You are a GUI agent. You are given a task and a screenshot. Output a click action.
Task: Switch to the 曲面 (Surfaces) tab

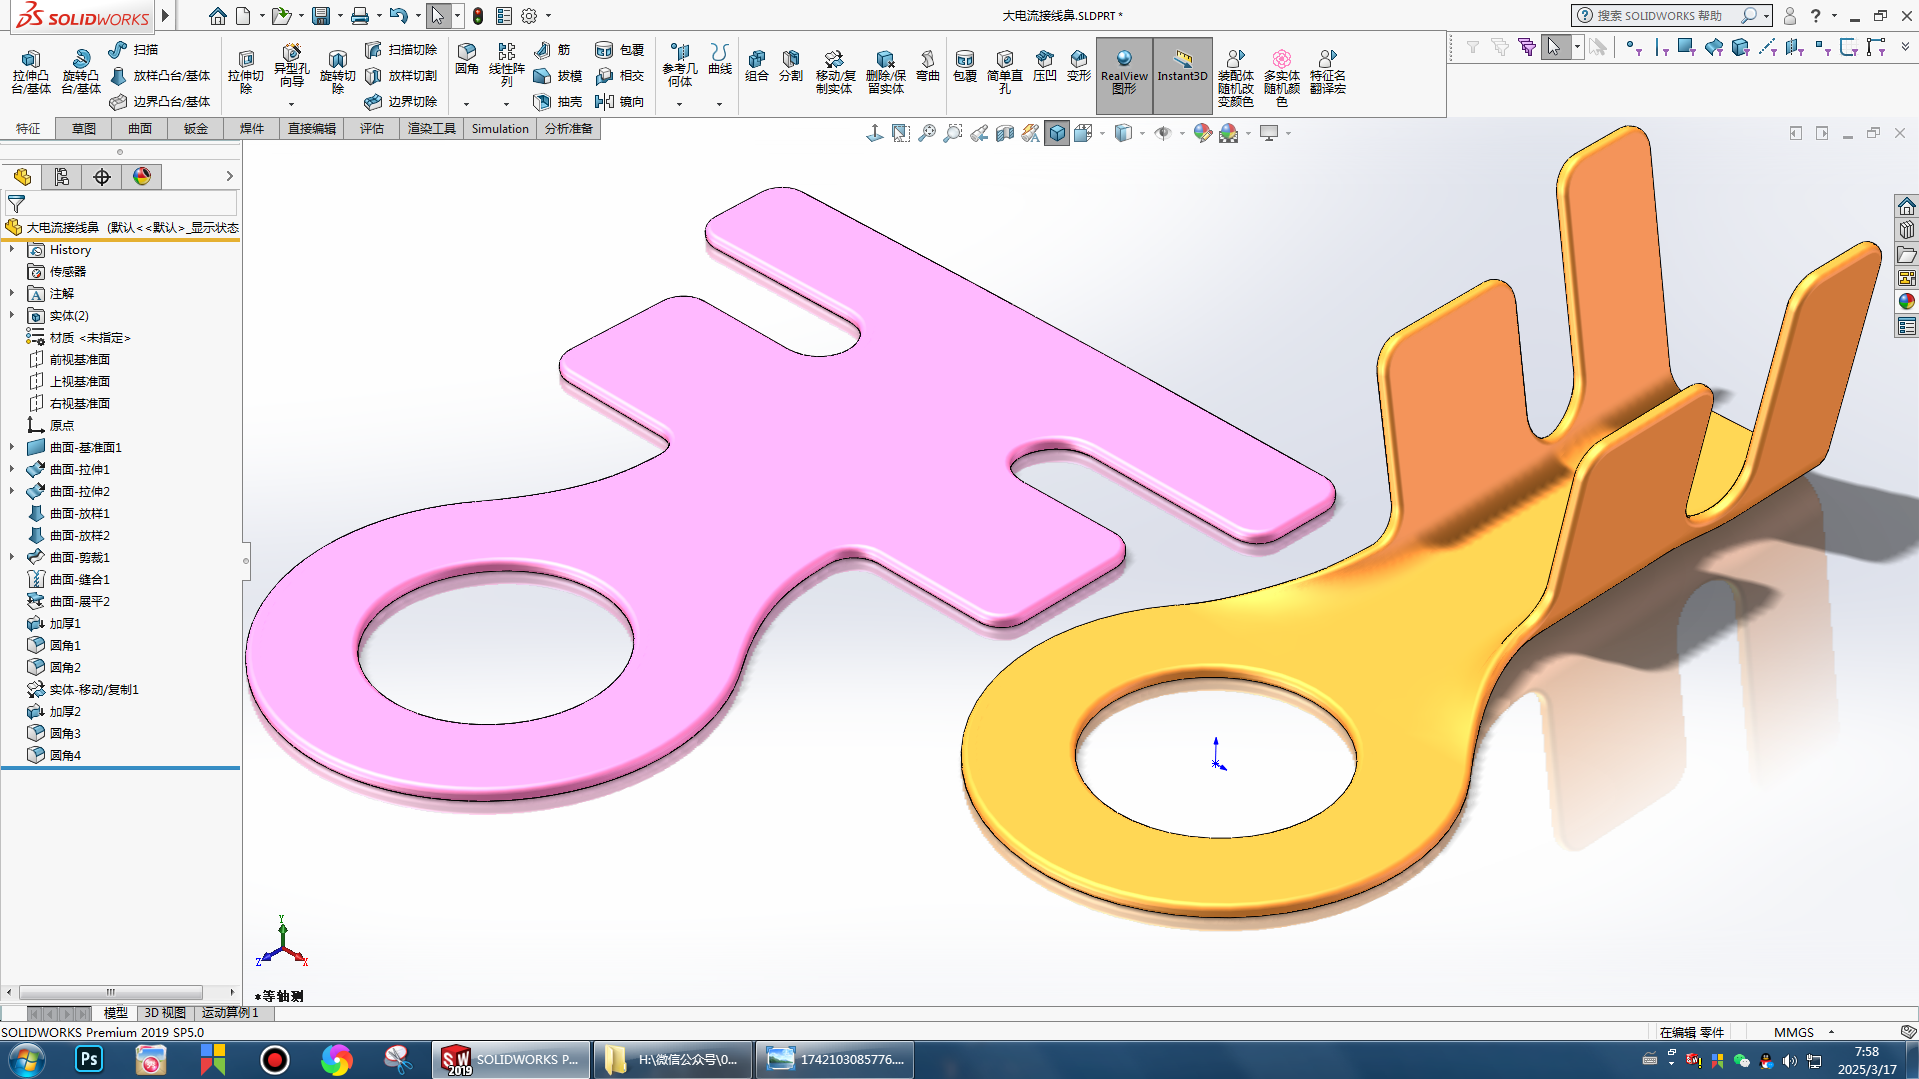tap(140, 128)
